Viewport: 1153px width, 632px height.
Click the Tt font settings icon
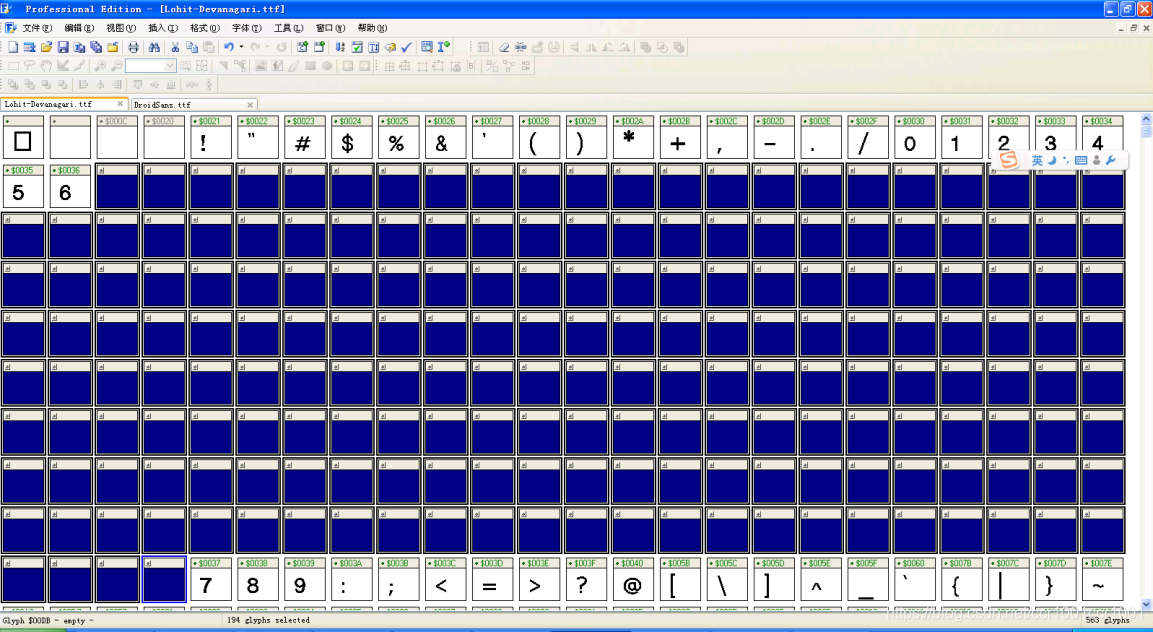[373, 47]
